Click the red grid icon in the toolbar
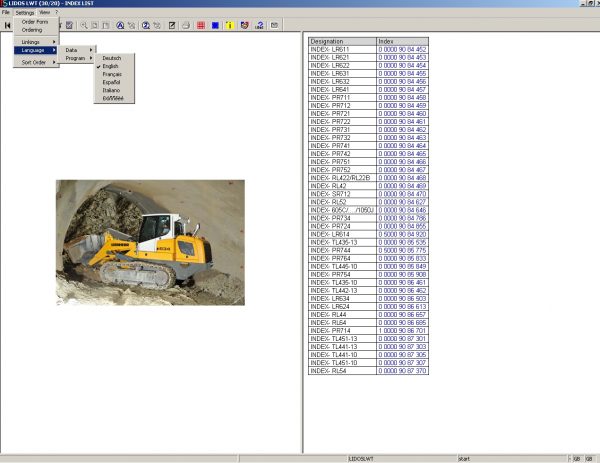 201,24
